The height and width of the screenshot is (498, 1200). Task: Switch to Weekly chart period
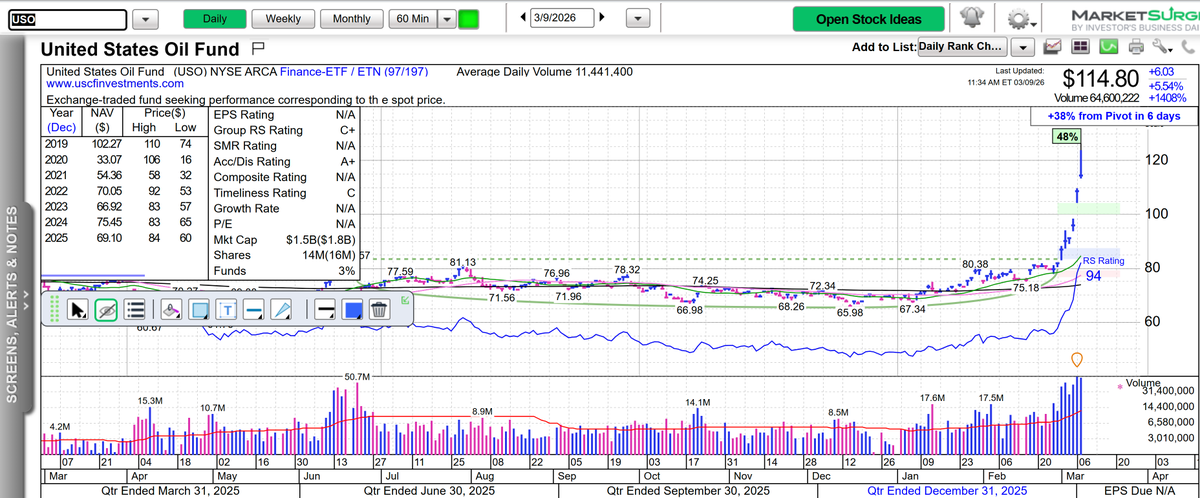(284, 19)
